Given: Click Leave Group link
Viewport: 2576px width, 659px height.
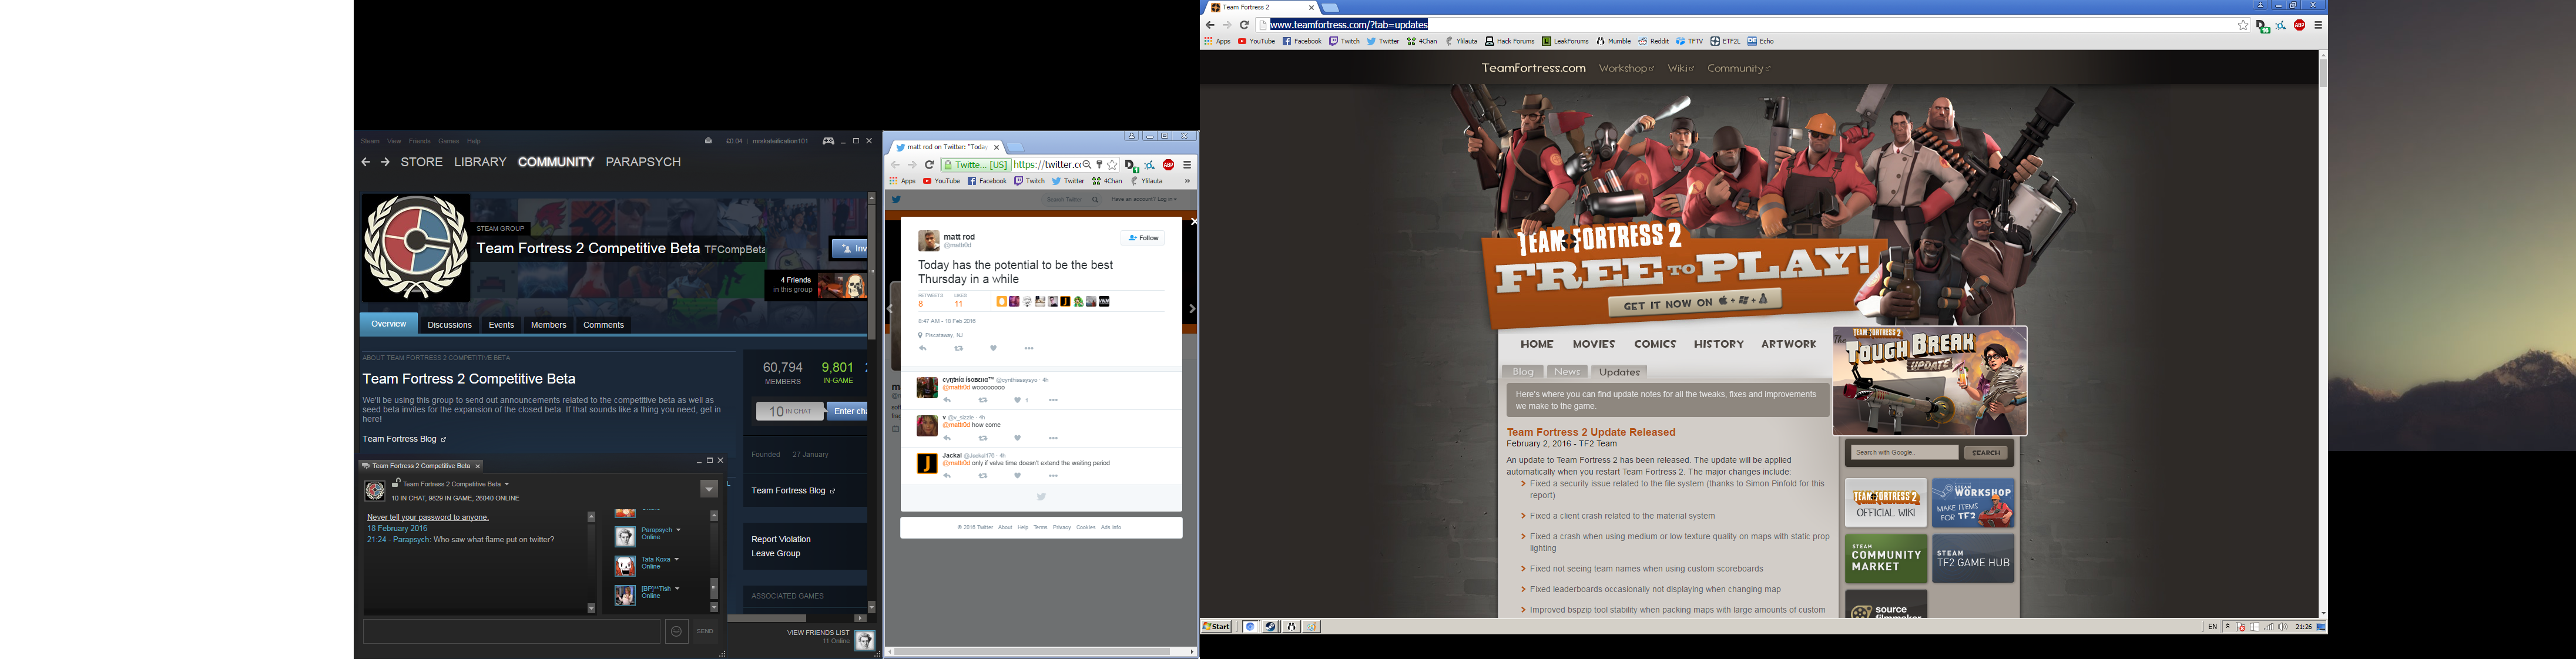Looking at the screenshot, I should tap(775, 554).
